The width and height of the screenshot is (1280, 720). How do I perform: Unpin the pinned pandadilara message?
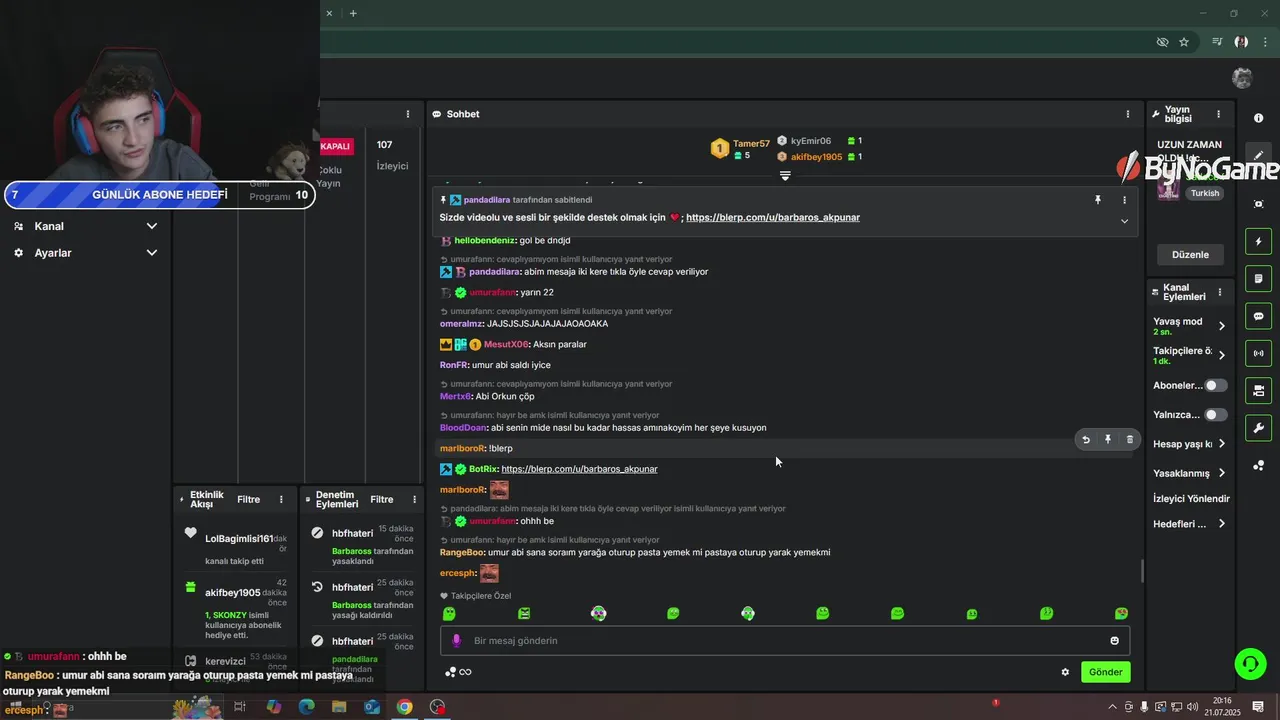coord(1097,200)
